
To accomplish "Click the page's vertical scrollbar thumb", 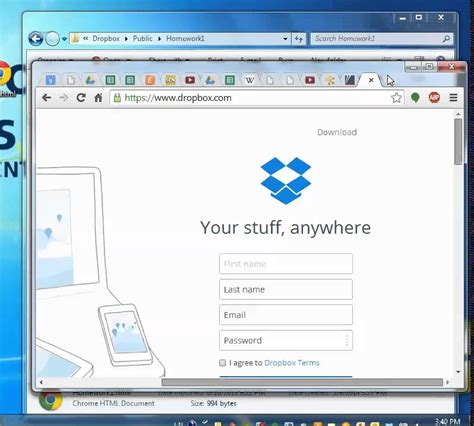I will pyautogui.click(x=458, y=141).
